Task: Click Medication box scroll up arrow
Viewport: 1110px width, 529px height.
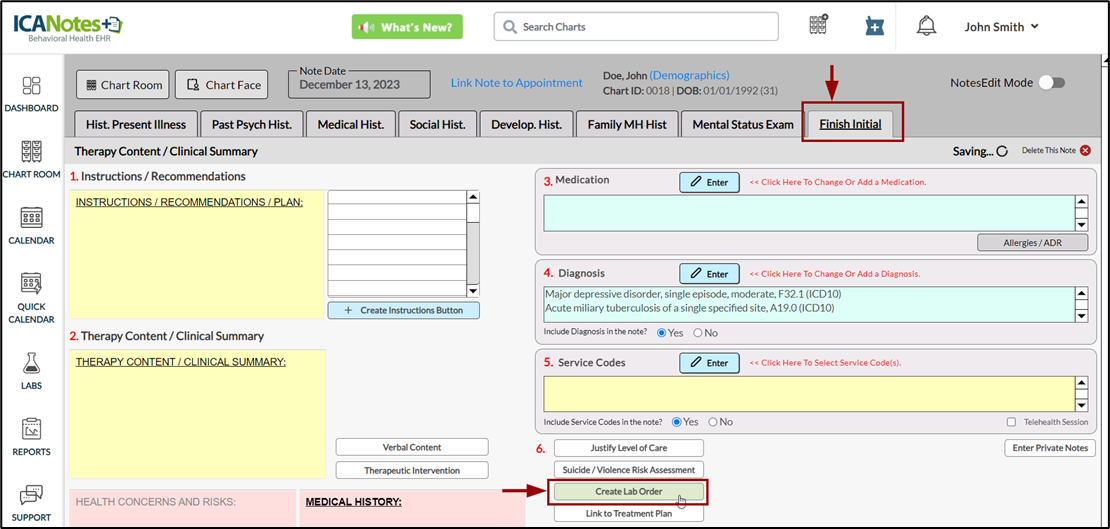Action: tap(1081, 202)
